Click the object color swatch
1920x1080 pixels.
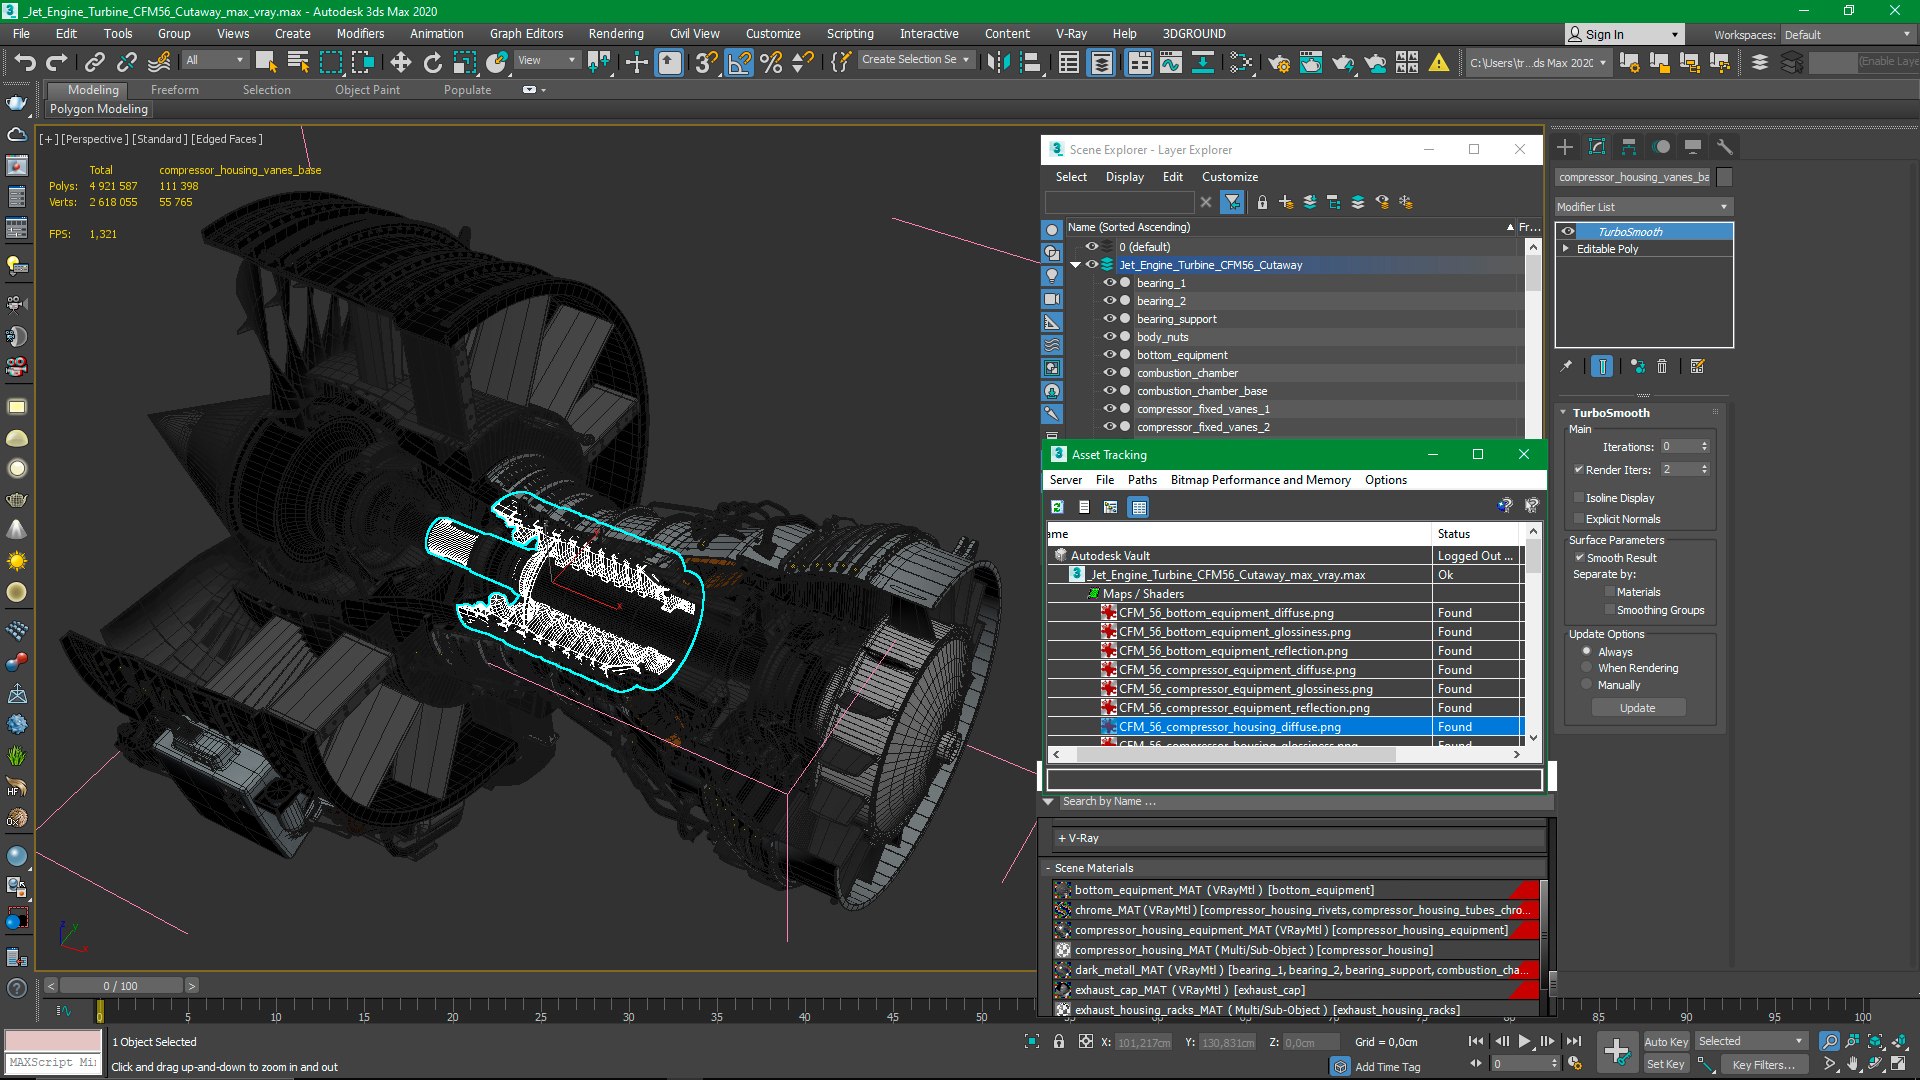[1724, 177]
